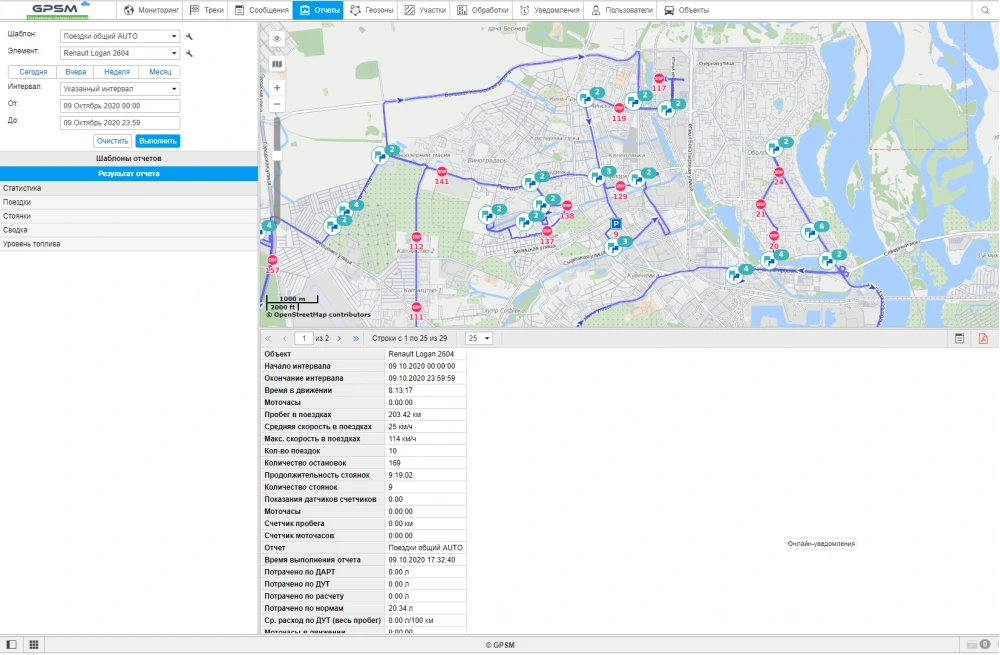Viewport: 1000px width, 655px height.
Task: Export the report using the PDF icon
Action: click(984, 339)
